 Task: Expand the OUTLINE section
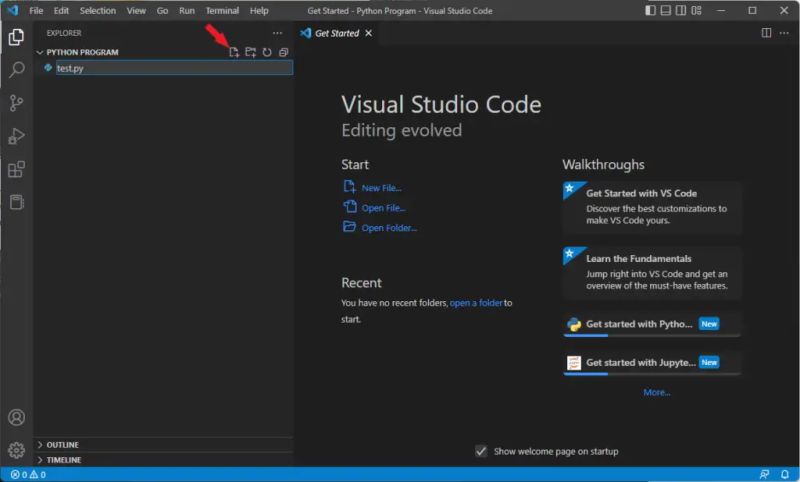pyautogui.click(x=164, y=445)
